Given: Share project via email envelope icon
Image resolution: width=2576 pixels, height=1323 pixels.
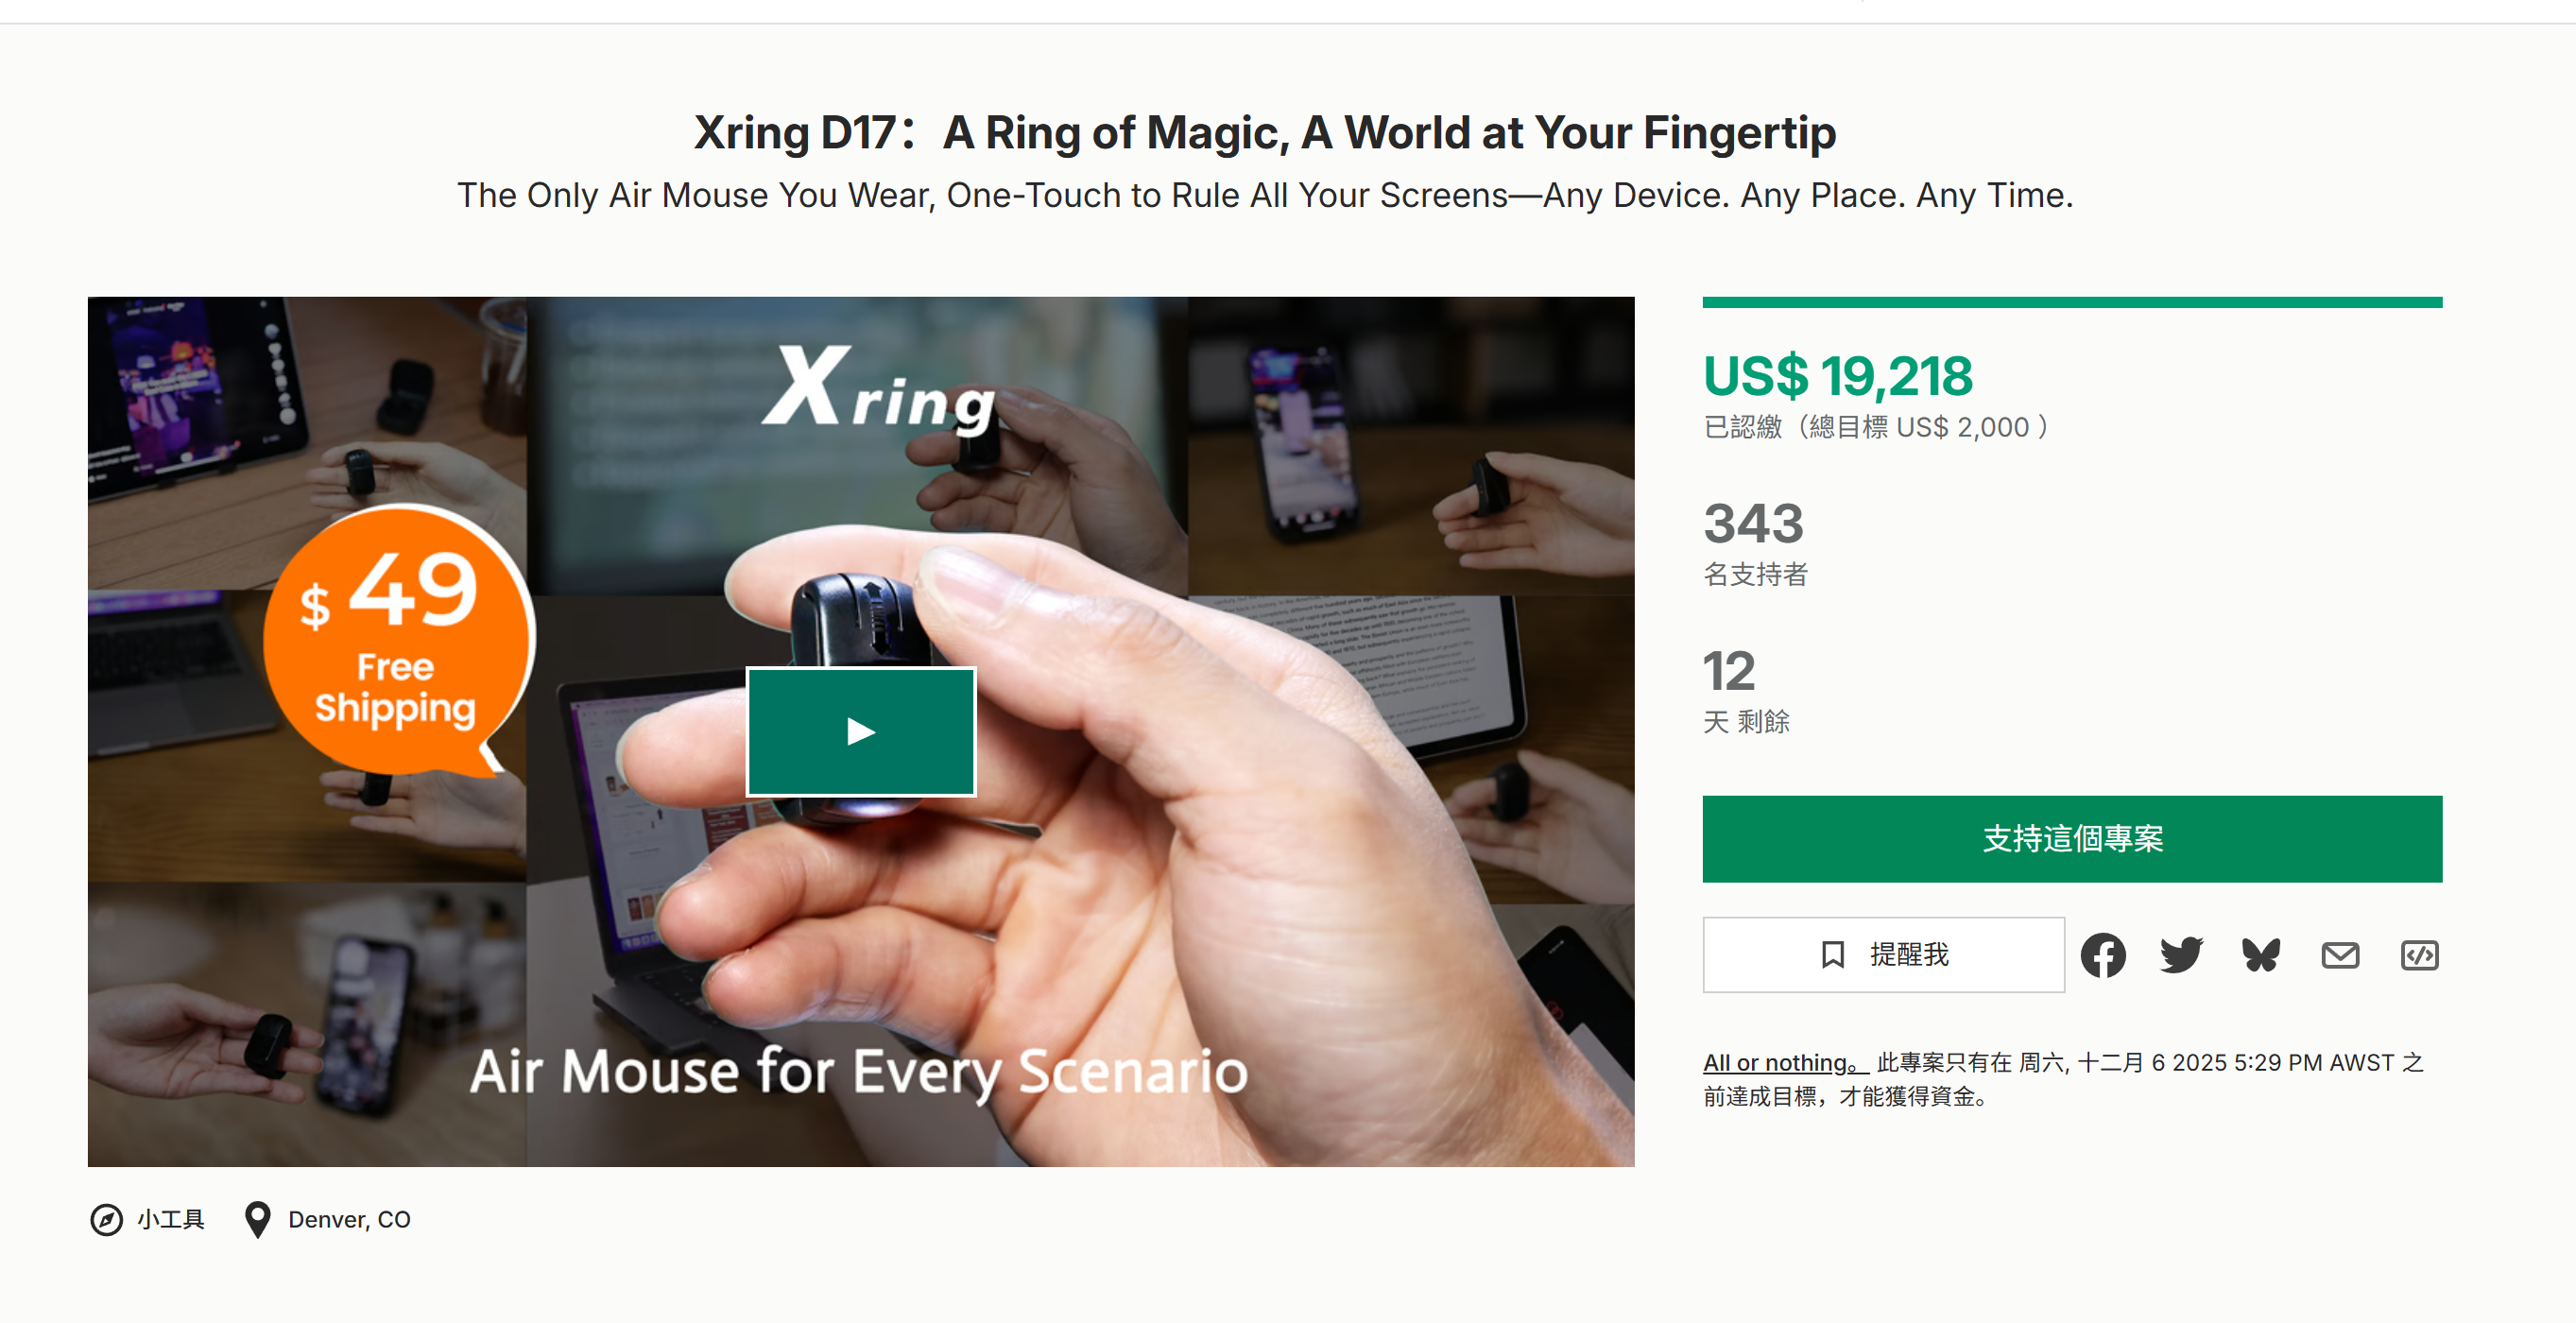Looking at the screenshot, I should (2340, 955).
